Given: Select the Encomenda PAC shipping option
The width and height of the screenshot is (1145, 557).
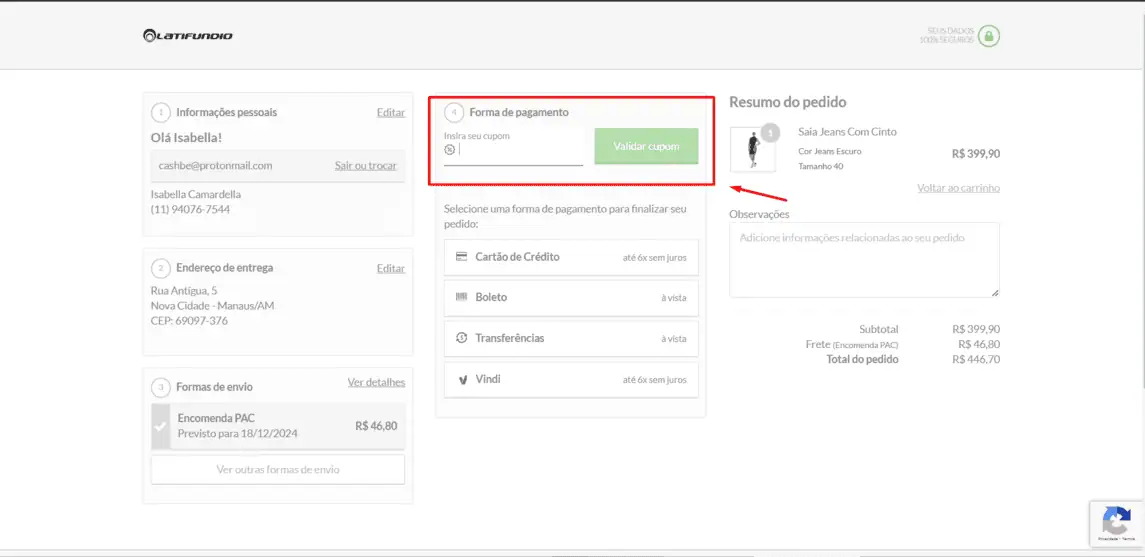Looking at the screenshot, I should tap(277, 426).
